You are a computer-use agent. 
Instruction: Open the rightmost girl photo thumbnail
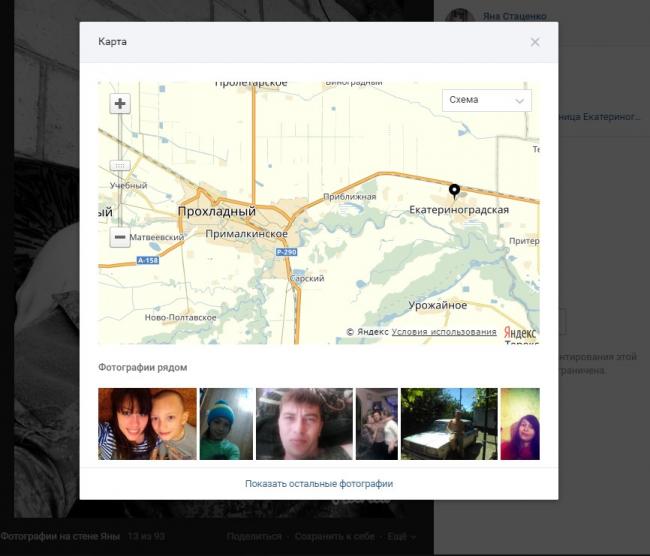[520, 424]
